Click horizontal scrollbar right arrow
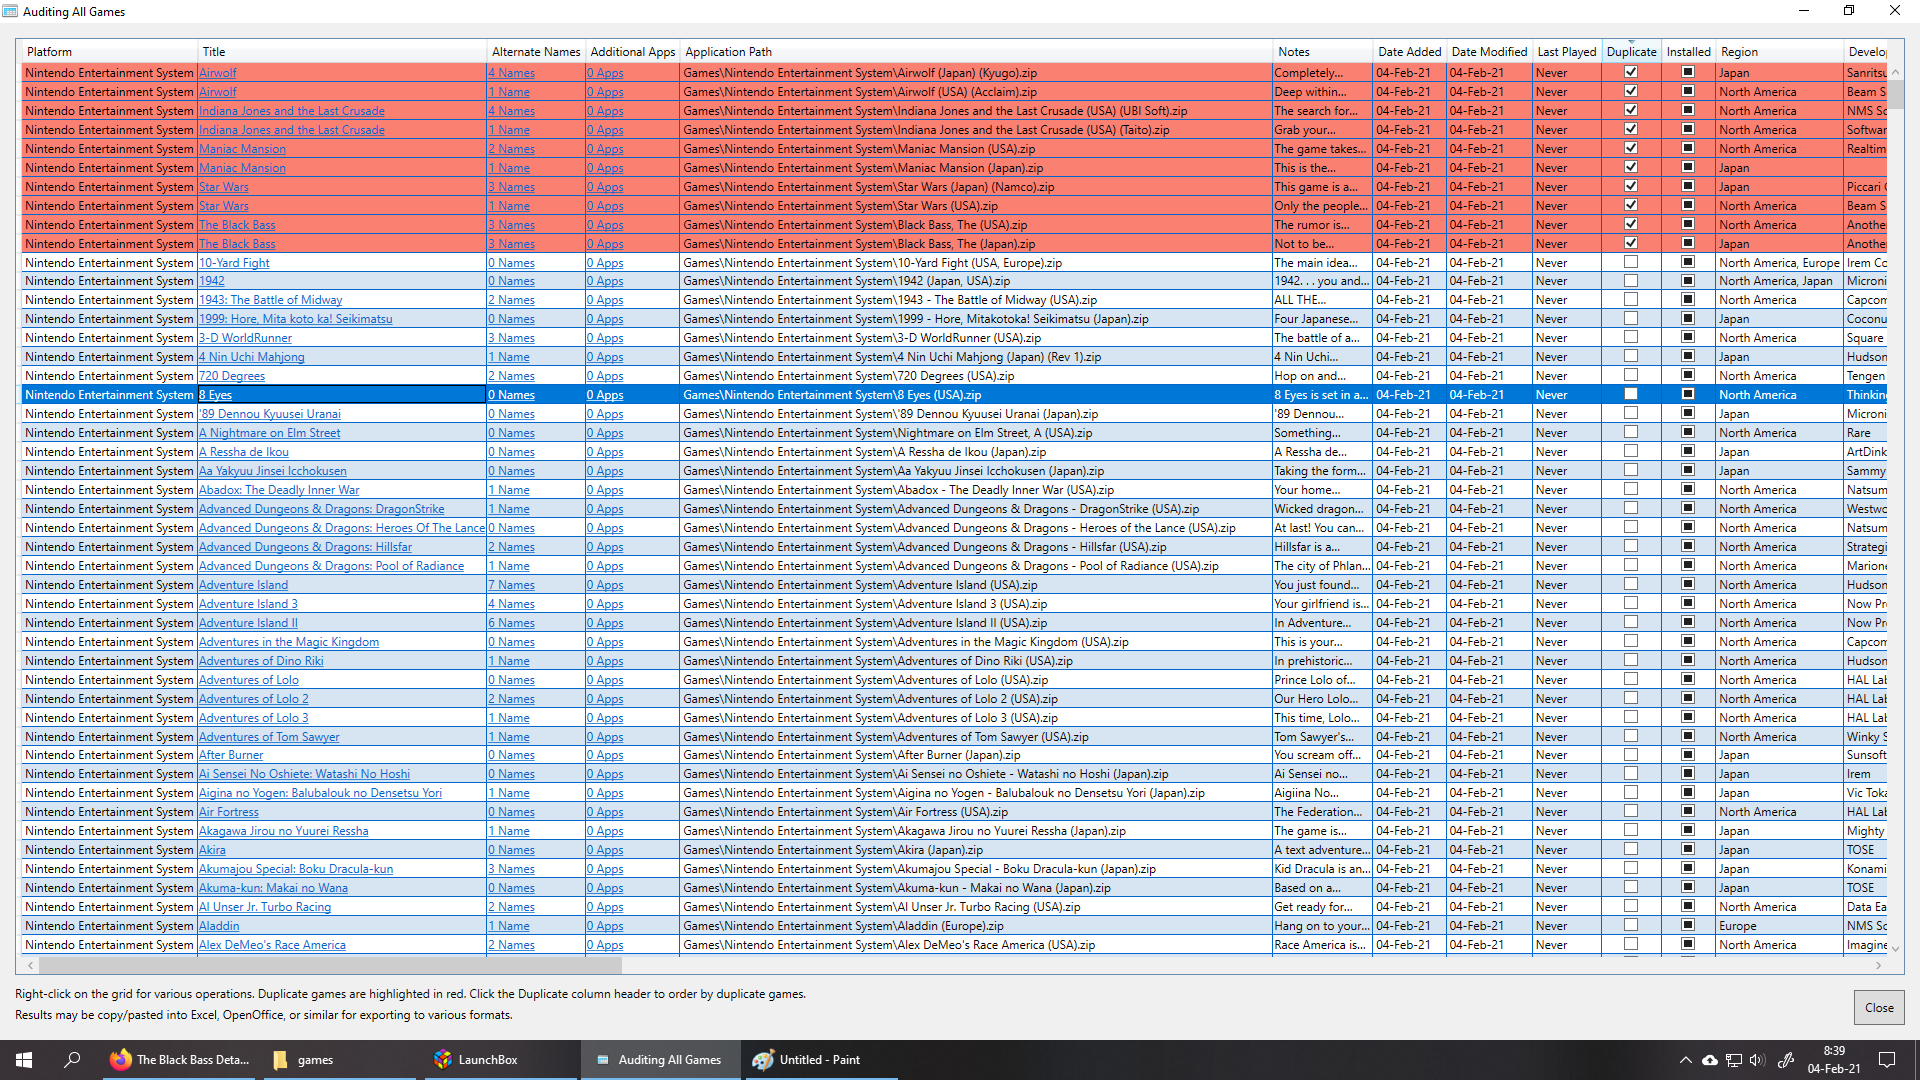The image size is (1920, 1080). 1878,965
